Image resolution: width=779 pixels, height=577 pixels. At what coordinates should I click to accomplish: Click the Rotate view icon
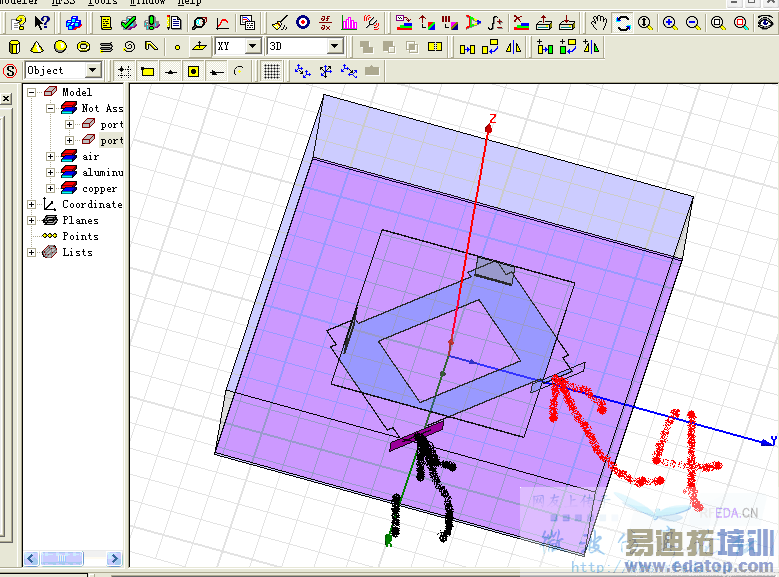coord(622,22)
